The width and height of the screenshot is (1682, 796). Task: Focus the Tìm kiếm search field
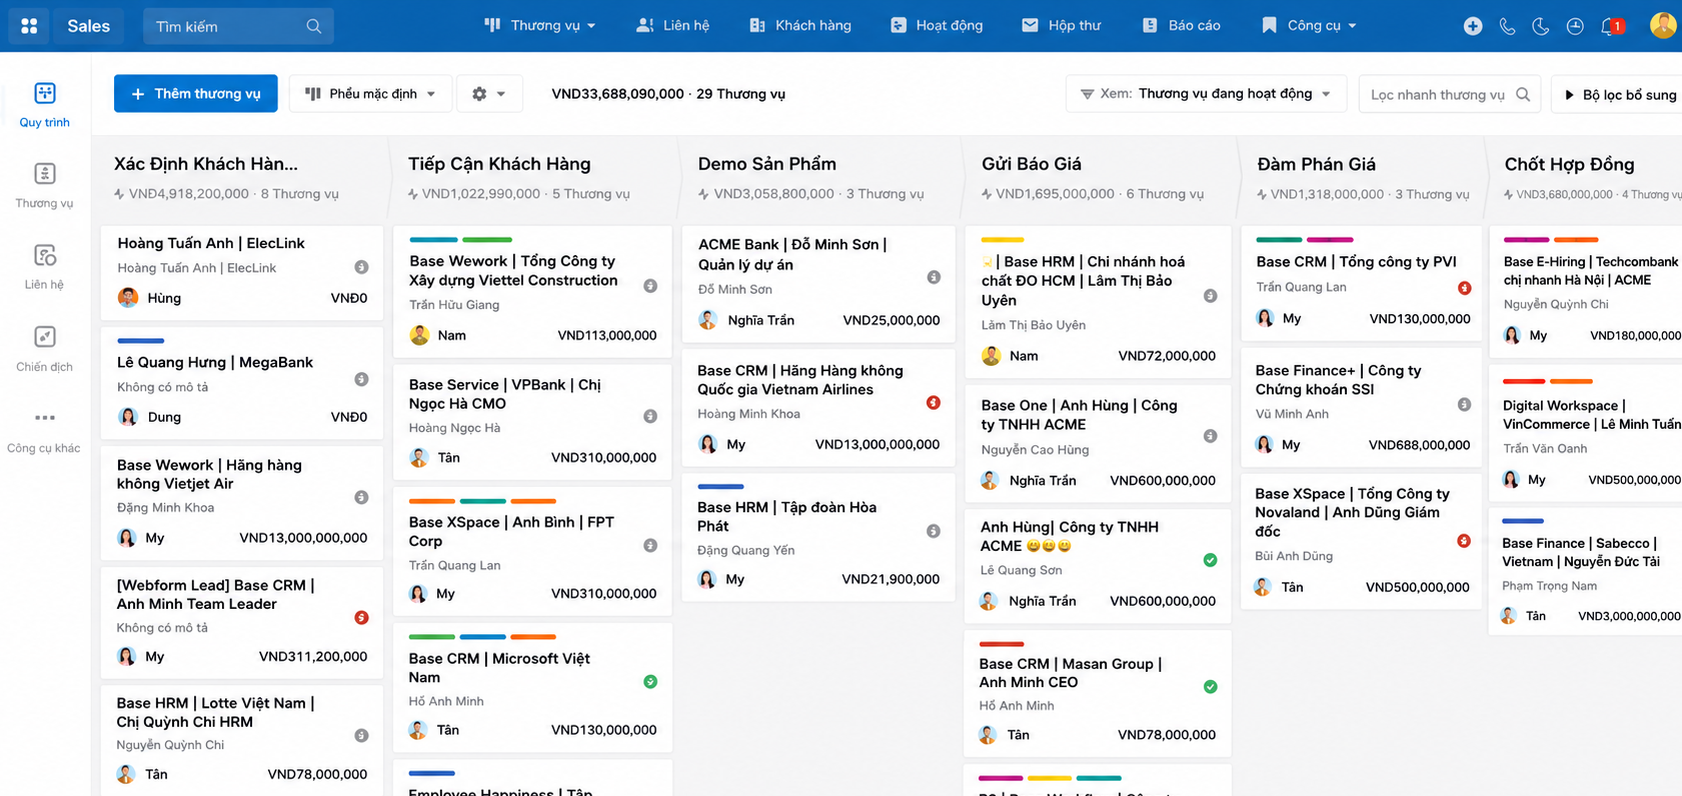coord(238,26)
